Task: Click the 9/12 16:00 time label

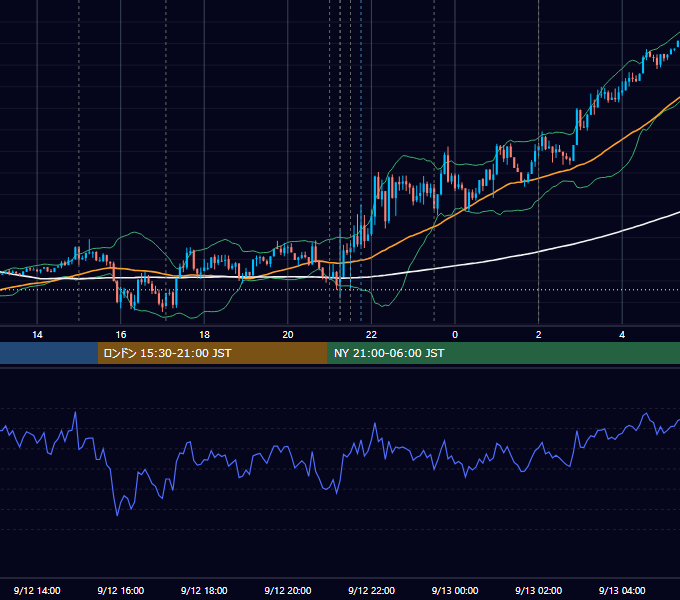Action: [x=121, y=590]
